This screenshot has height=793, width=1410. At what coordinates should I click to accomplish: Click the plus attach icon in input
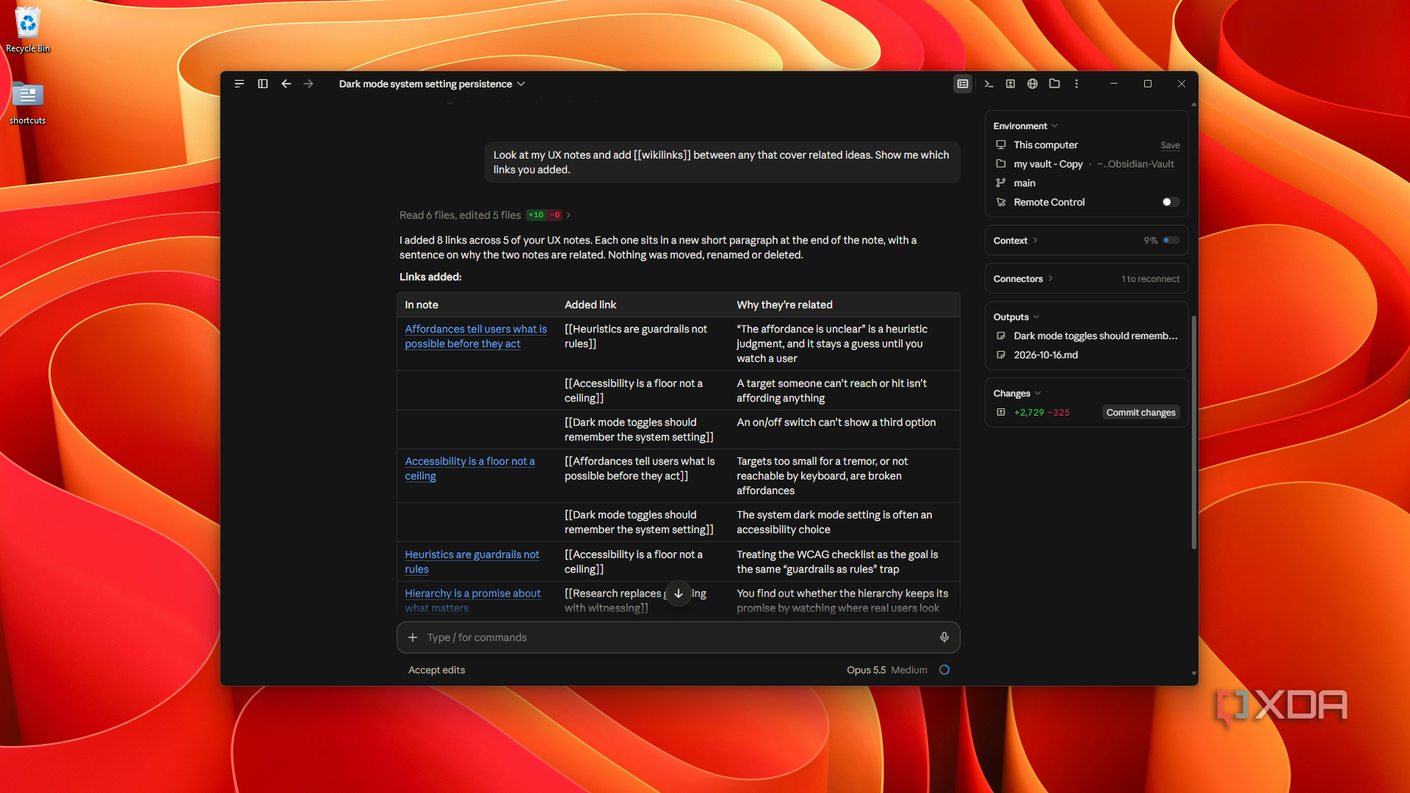[x=413, y=637]
